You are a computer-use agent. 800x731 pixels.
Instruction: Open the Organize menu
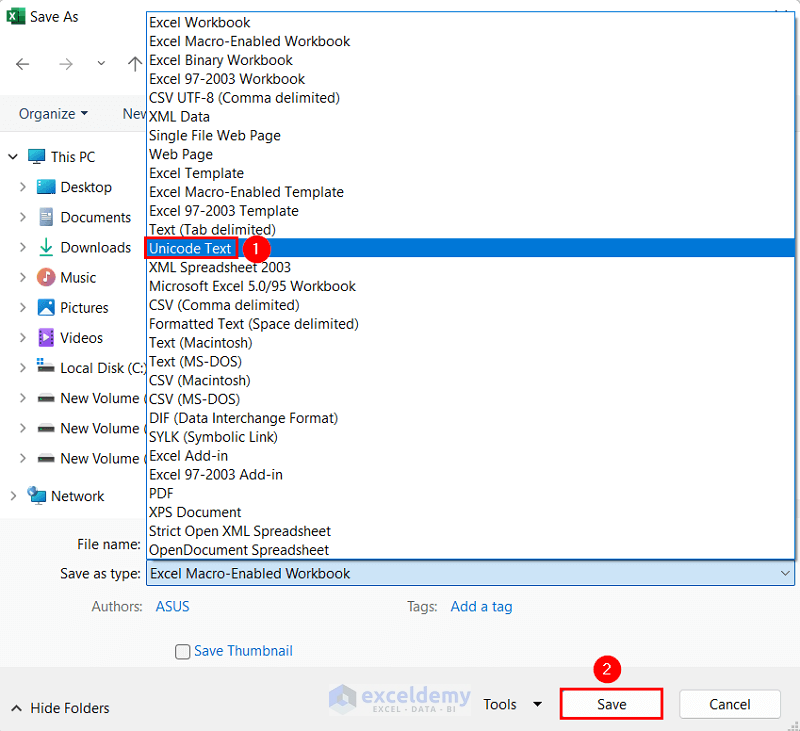(53, 114)
